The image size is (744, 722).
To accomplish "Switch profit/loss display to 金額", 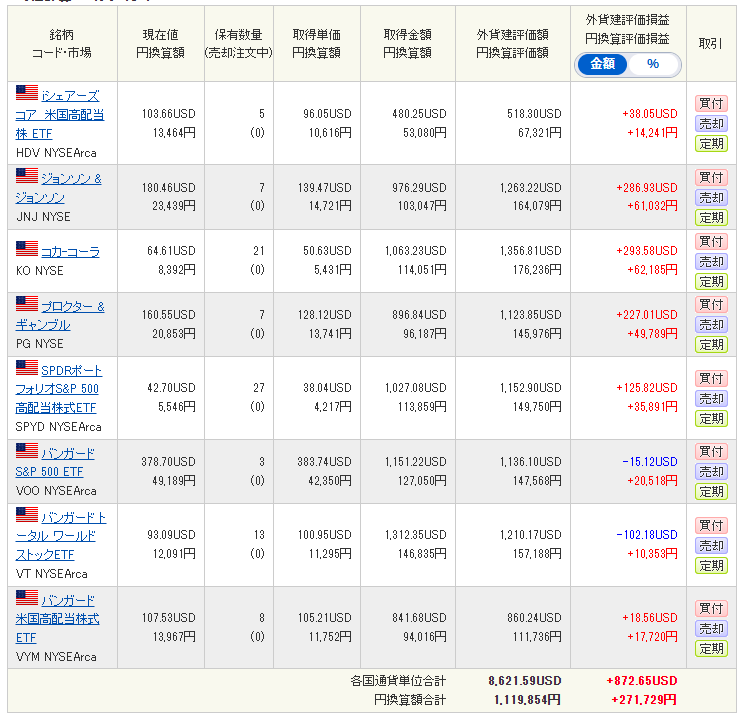I will pos(602,64).
